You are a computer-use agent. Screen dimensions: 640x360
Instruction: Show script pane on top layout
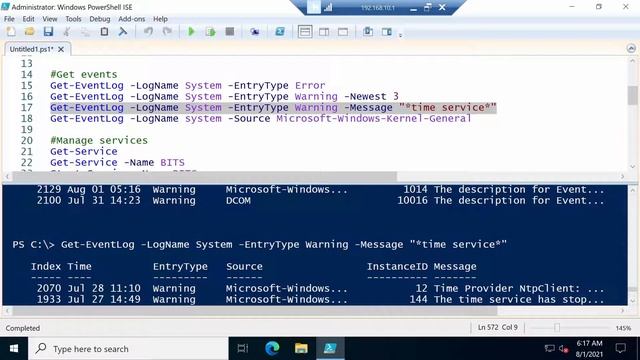[x=305, y=32]
